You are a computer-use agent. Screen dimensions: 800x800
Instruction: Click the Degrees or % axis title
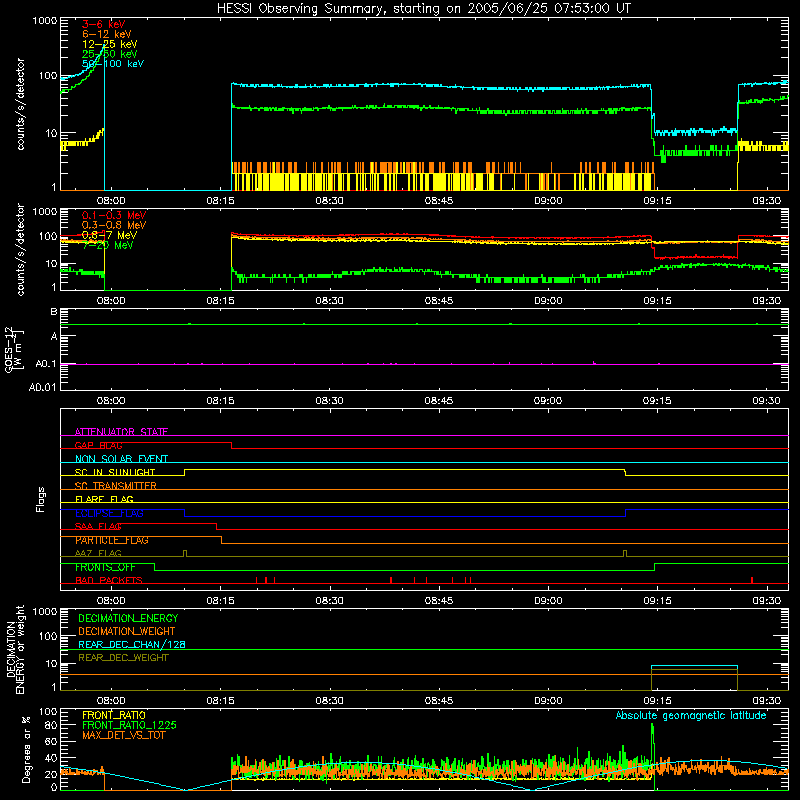click(x=26, y=750)
